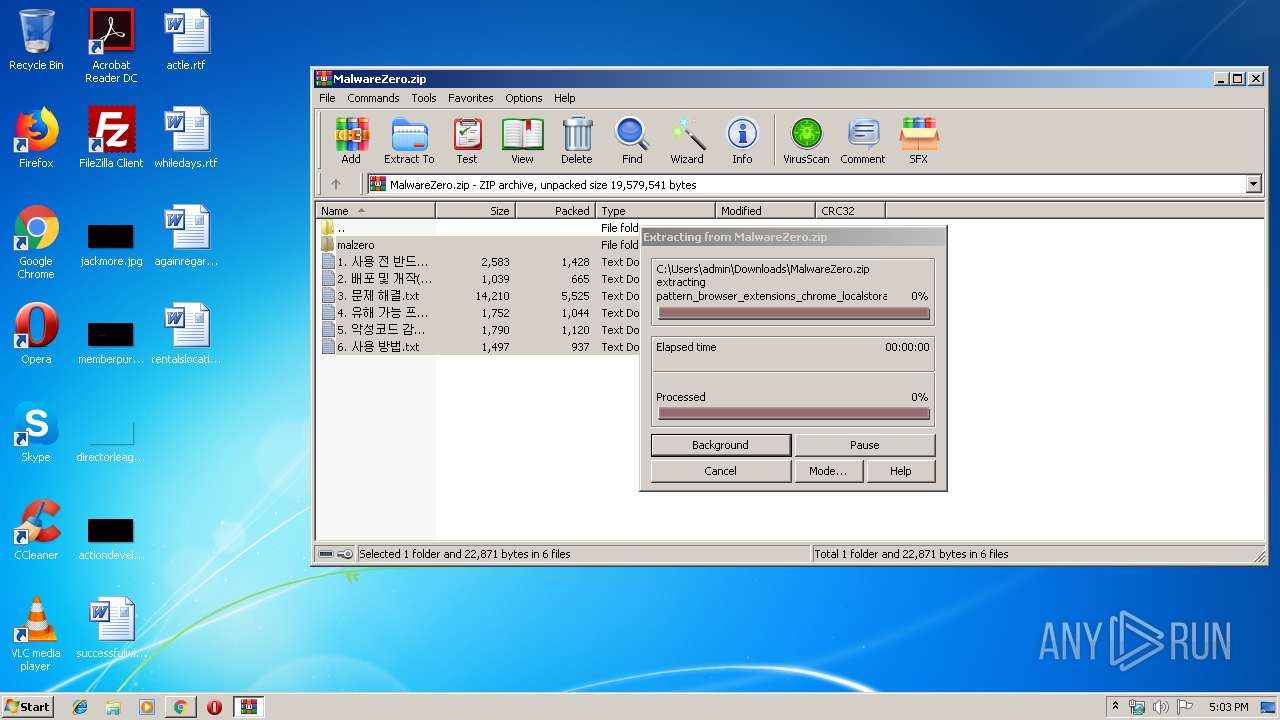1280x720 pixels.
Task: Click the Find toolbar icon
Action: point(632,140)
